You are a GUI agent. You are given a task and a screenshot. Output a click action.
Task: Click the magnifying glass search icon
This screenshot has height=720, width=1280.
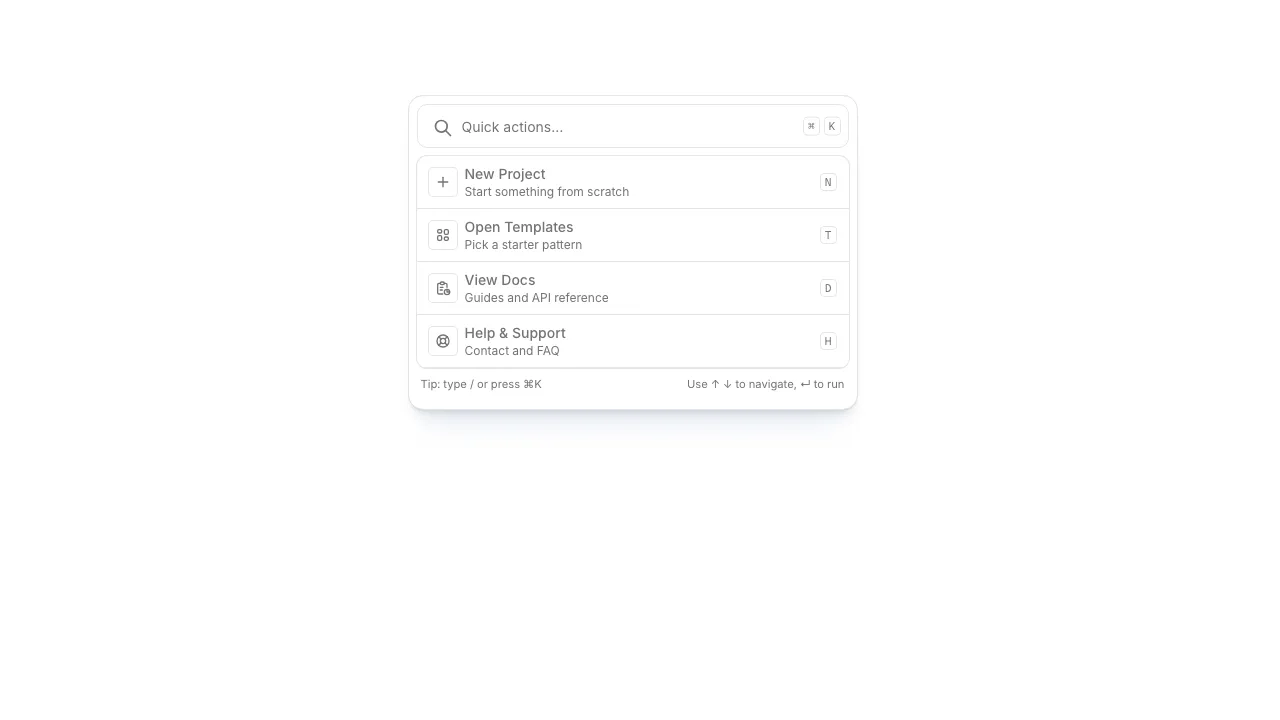(x=442, y=127)
